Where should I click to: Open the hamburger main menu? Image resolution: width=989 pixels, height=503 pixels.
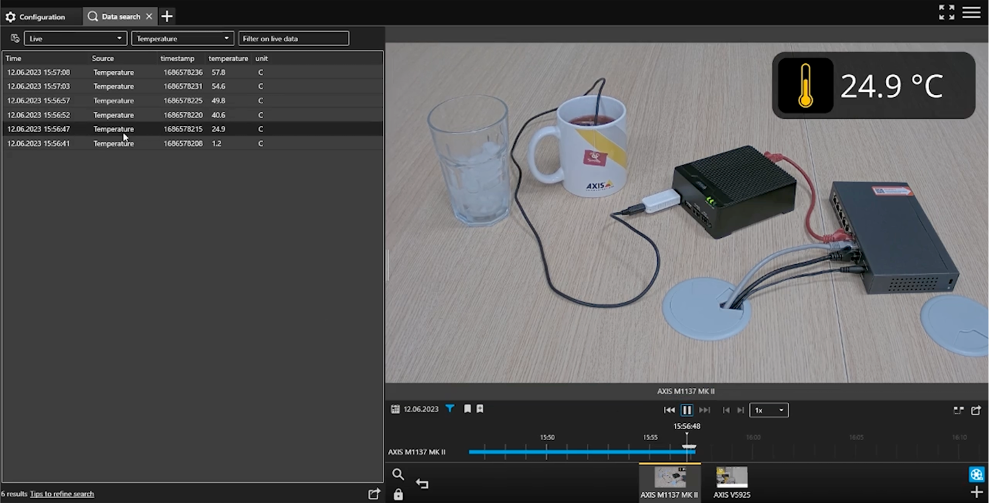click(971, 12)
